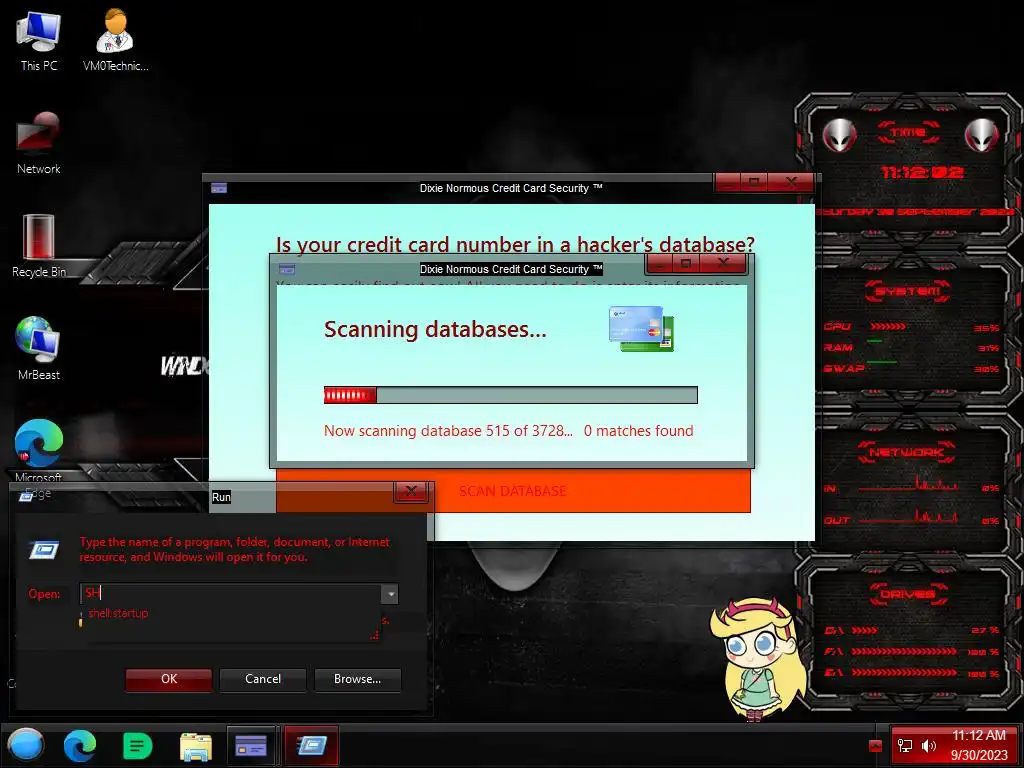The width and height of the screenshot is (1024, 768).
Task: Open Edge from the taskbar
Action: [80, 745]
